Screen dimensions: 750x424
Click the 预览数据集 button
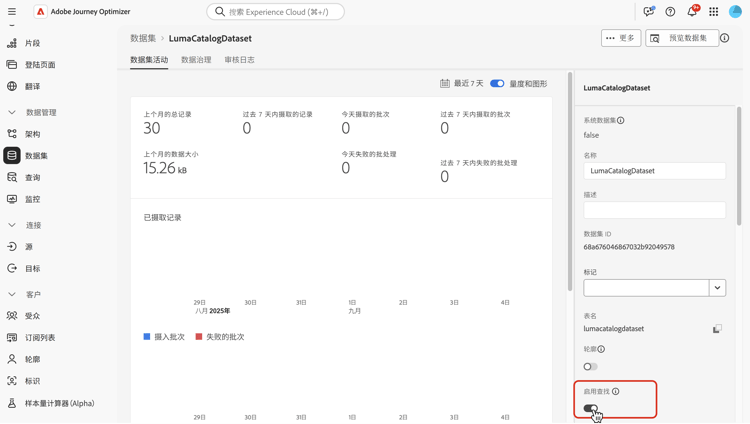682,38
